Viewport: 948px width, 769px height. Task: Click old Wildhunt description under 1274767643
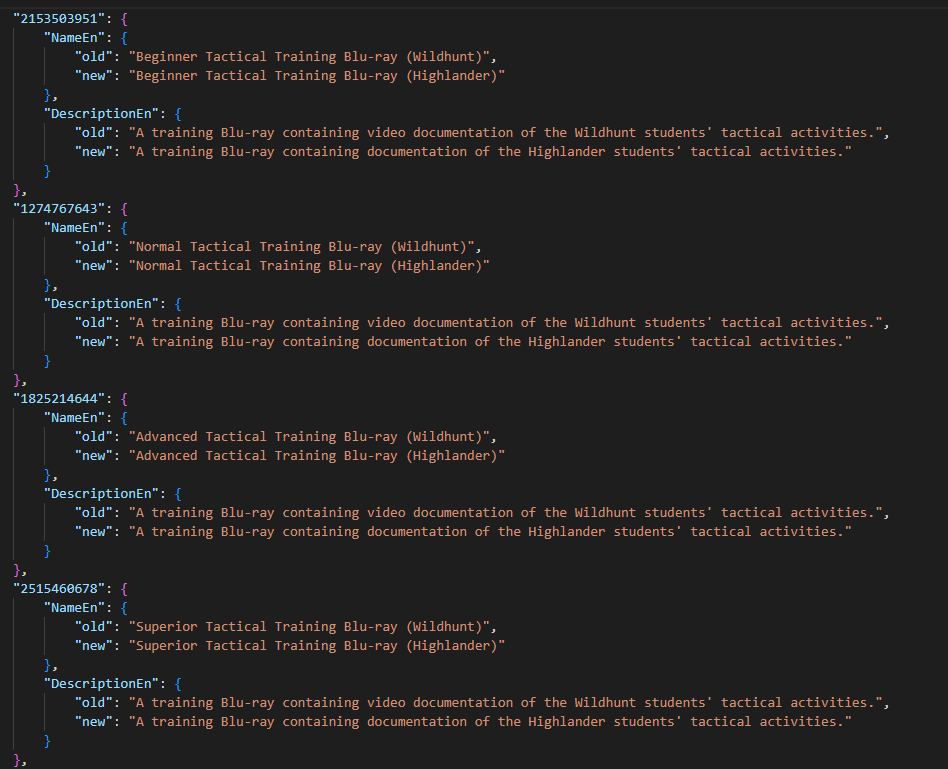pos(505,322)
